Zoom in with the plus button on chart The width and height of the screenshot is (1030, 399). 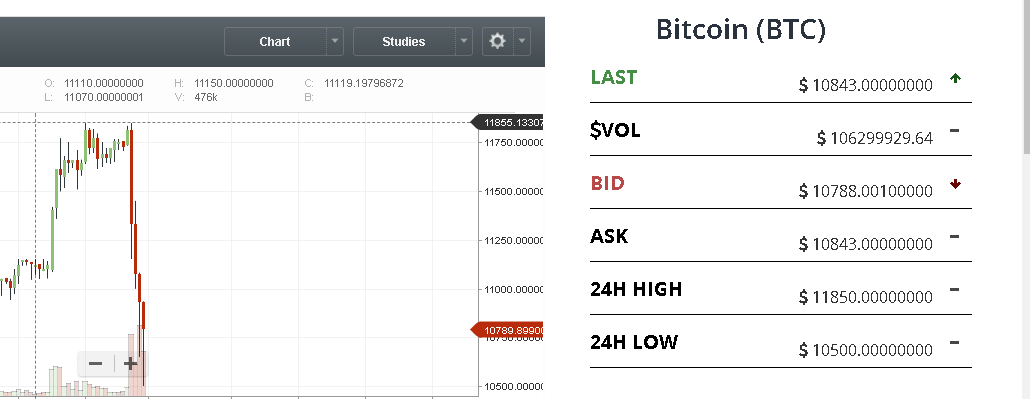130,364
